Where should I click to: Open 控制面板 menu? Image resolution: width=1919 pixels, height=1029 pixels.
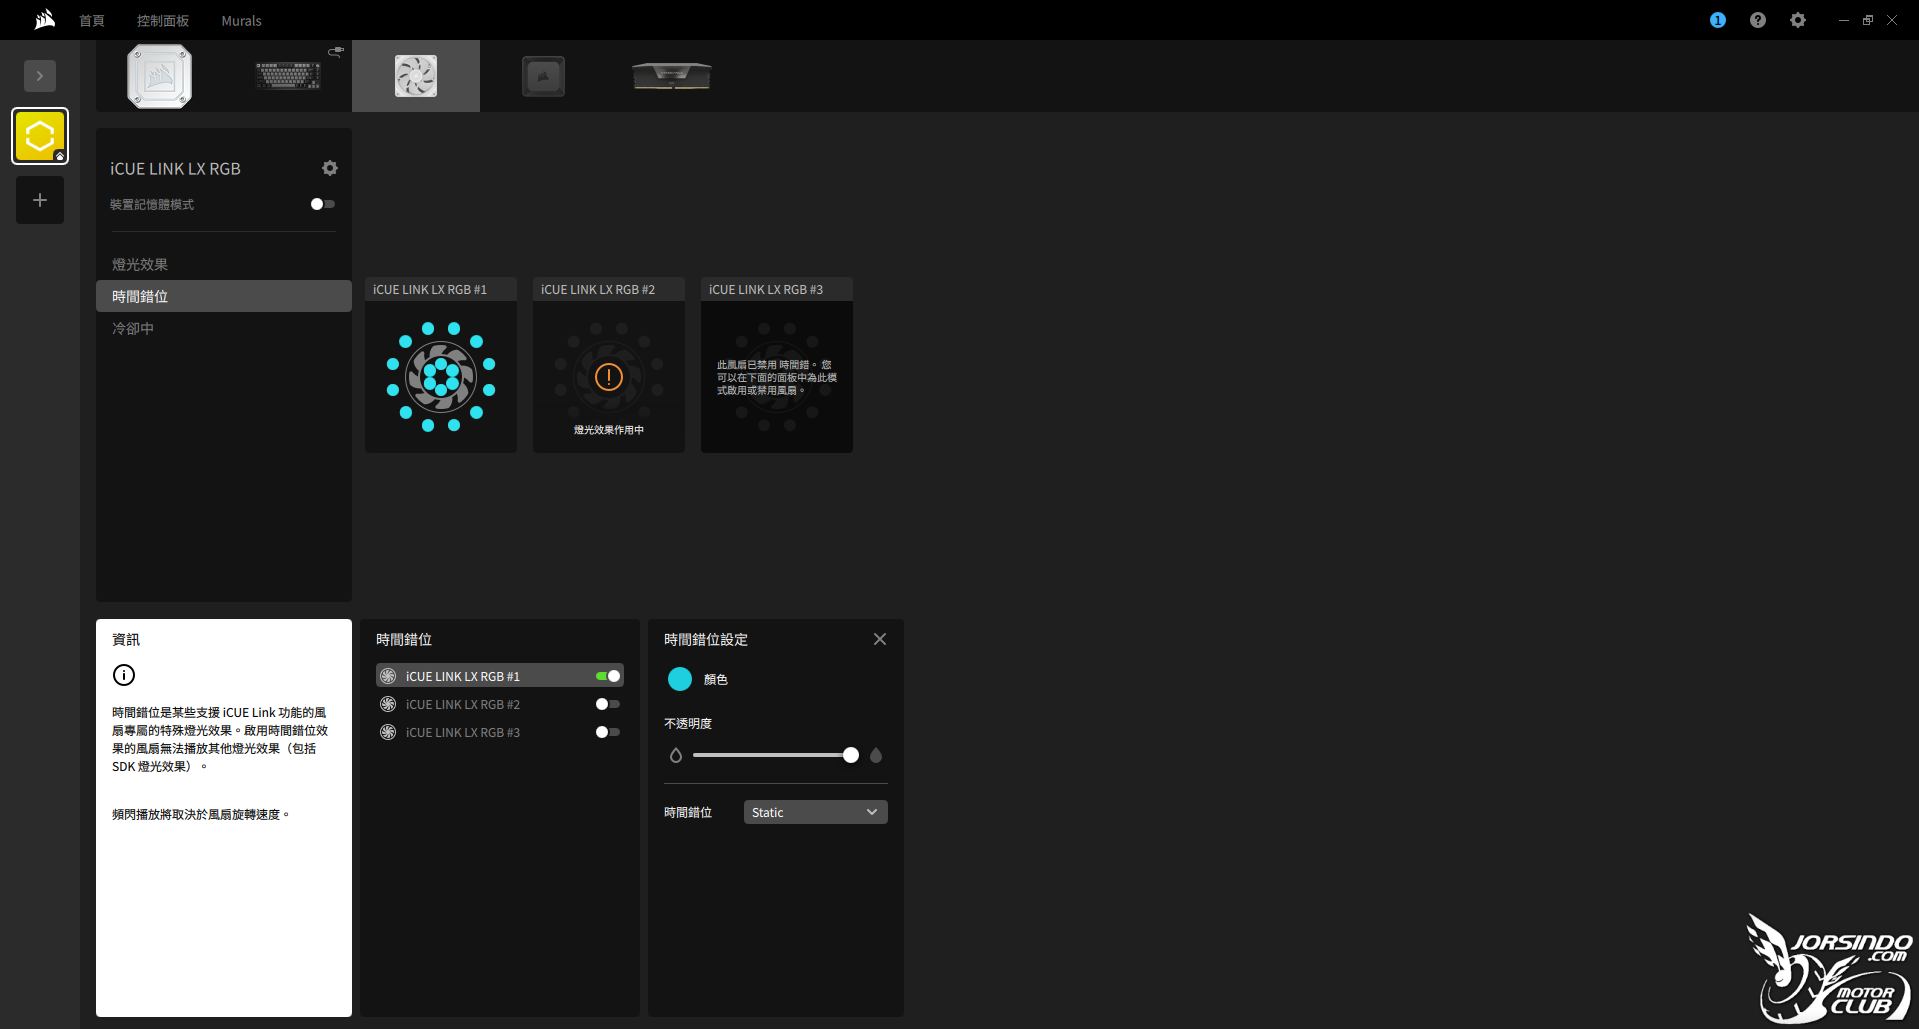163,21
